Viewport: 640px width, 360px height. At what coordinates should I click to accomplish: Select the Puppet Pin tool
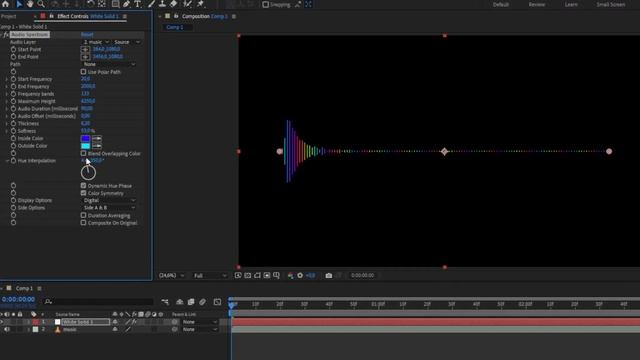click(x=200, y=4)
